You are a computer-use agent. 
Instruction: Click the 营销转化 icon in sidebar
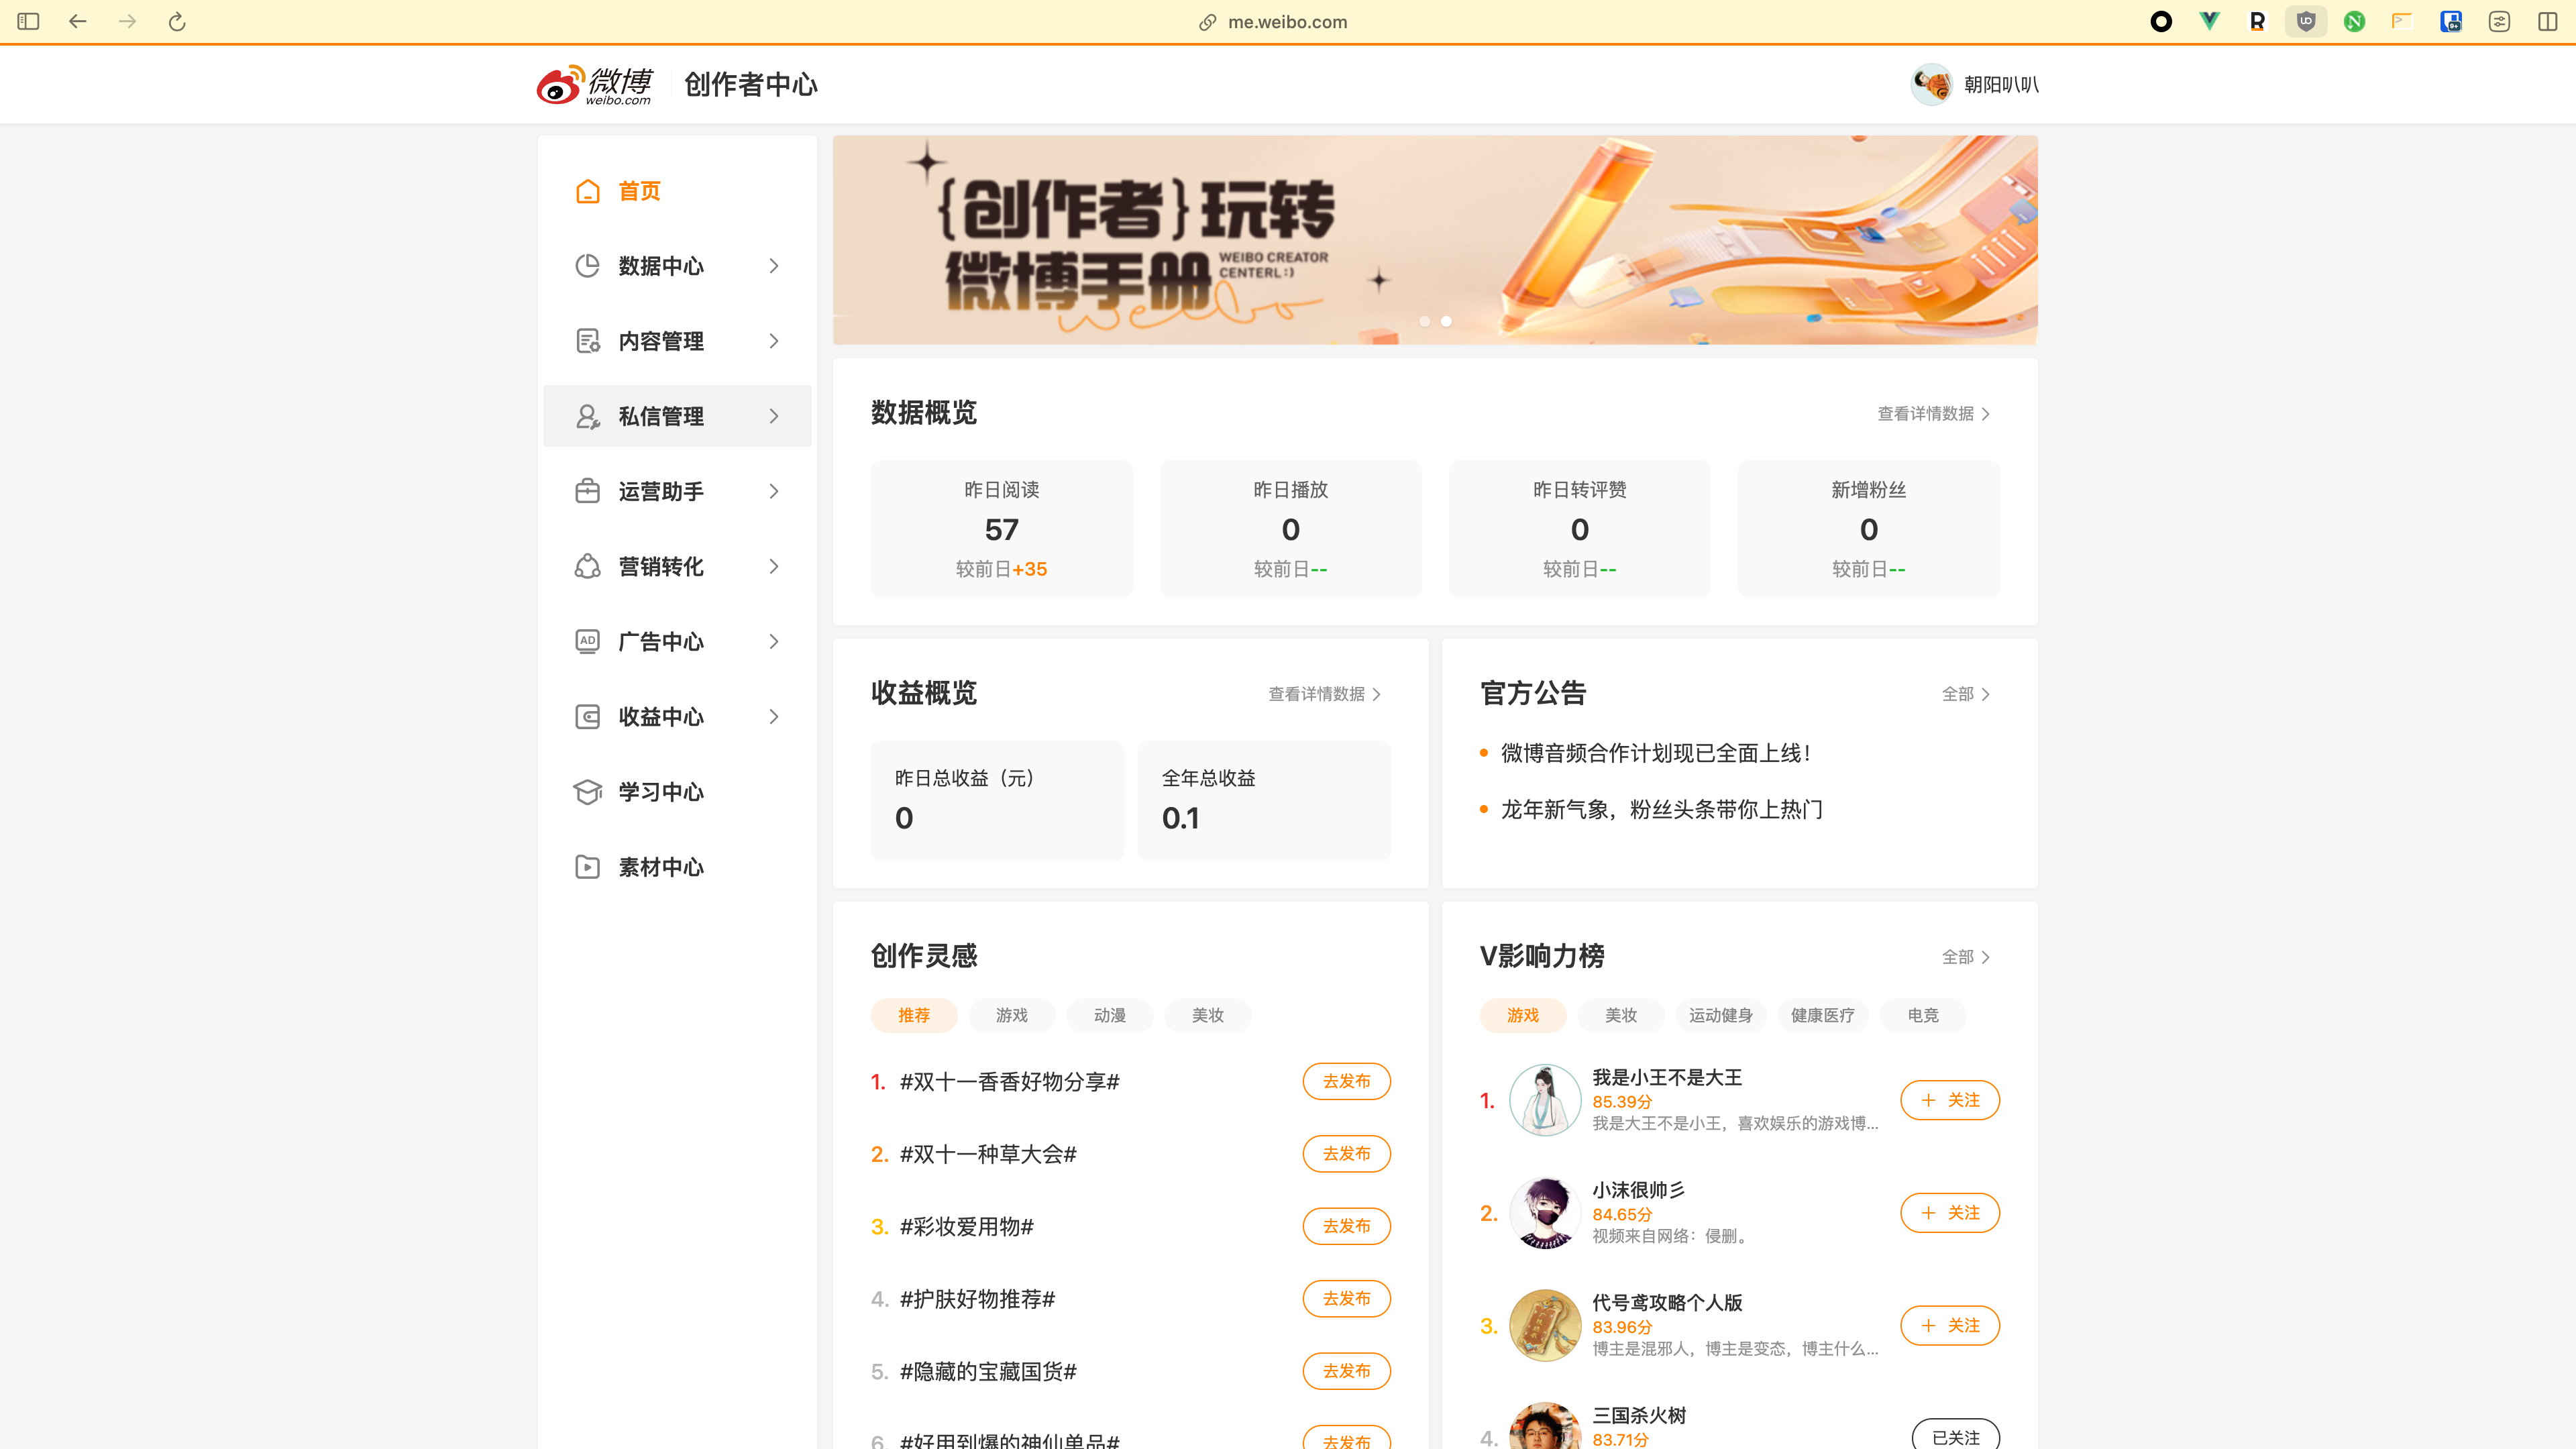coord(588,566)
